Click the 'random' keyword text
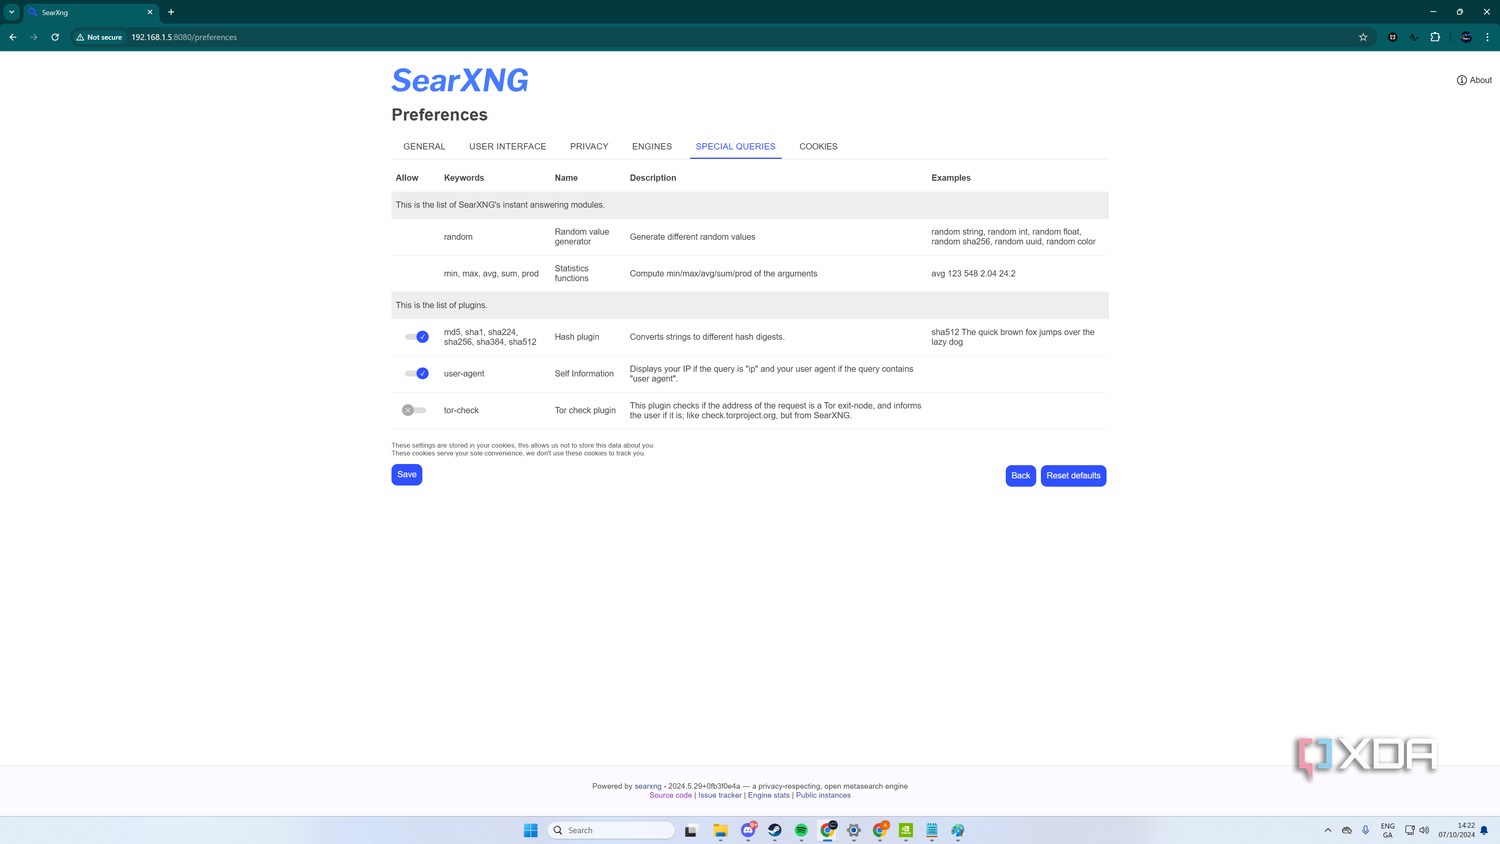This screenshot has height=844, width=1500. tap(458, 237)
